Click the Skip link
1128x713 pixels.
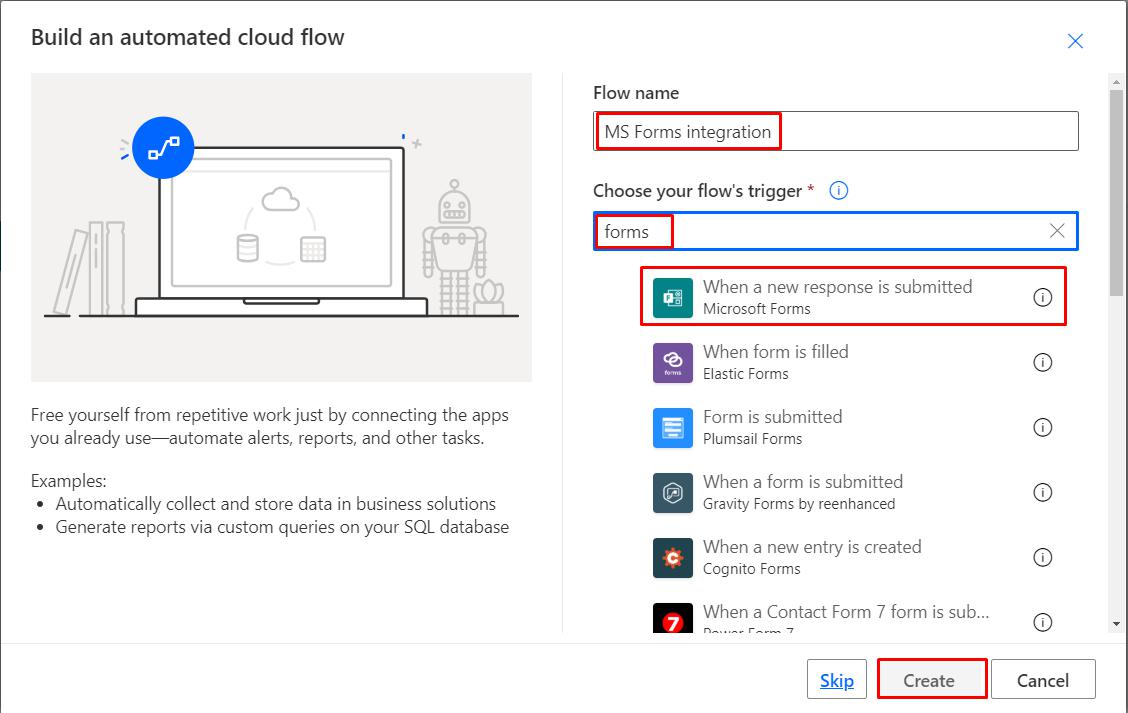point(836,679)
